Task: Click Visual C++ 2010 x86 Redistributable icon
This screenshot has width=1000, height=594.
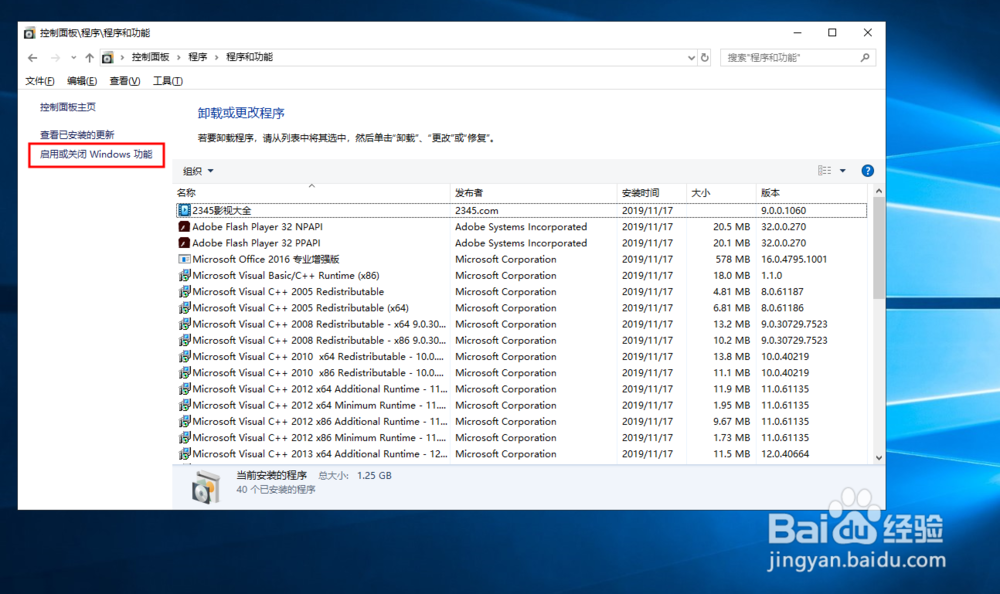Action: [x=184, y=373]
